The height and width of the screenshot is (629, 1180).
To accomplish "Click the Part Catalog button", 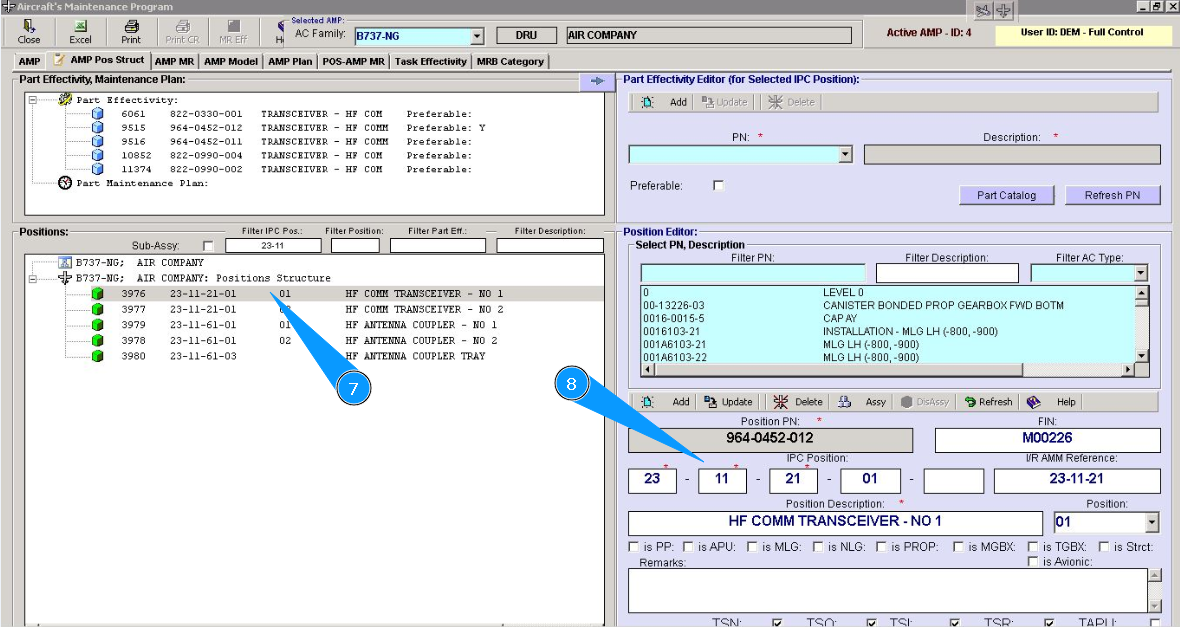I will pos(1006,195).
